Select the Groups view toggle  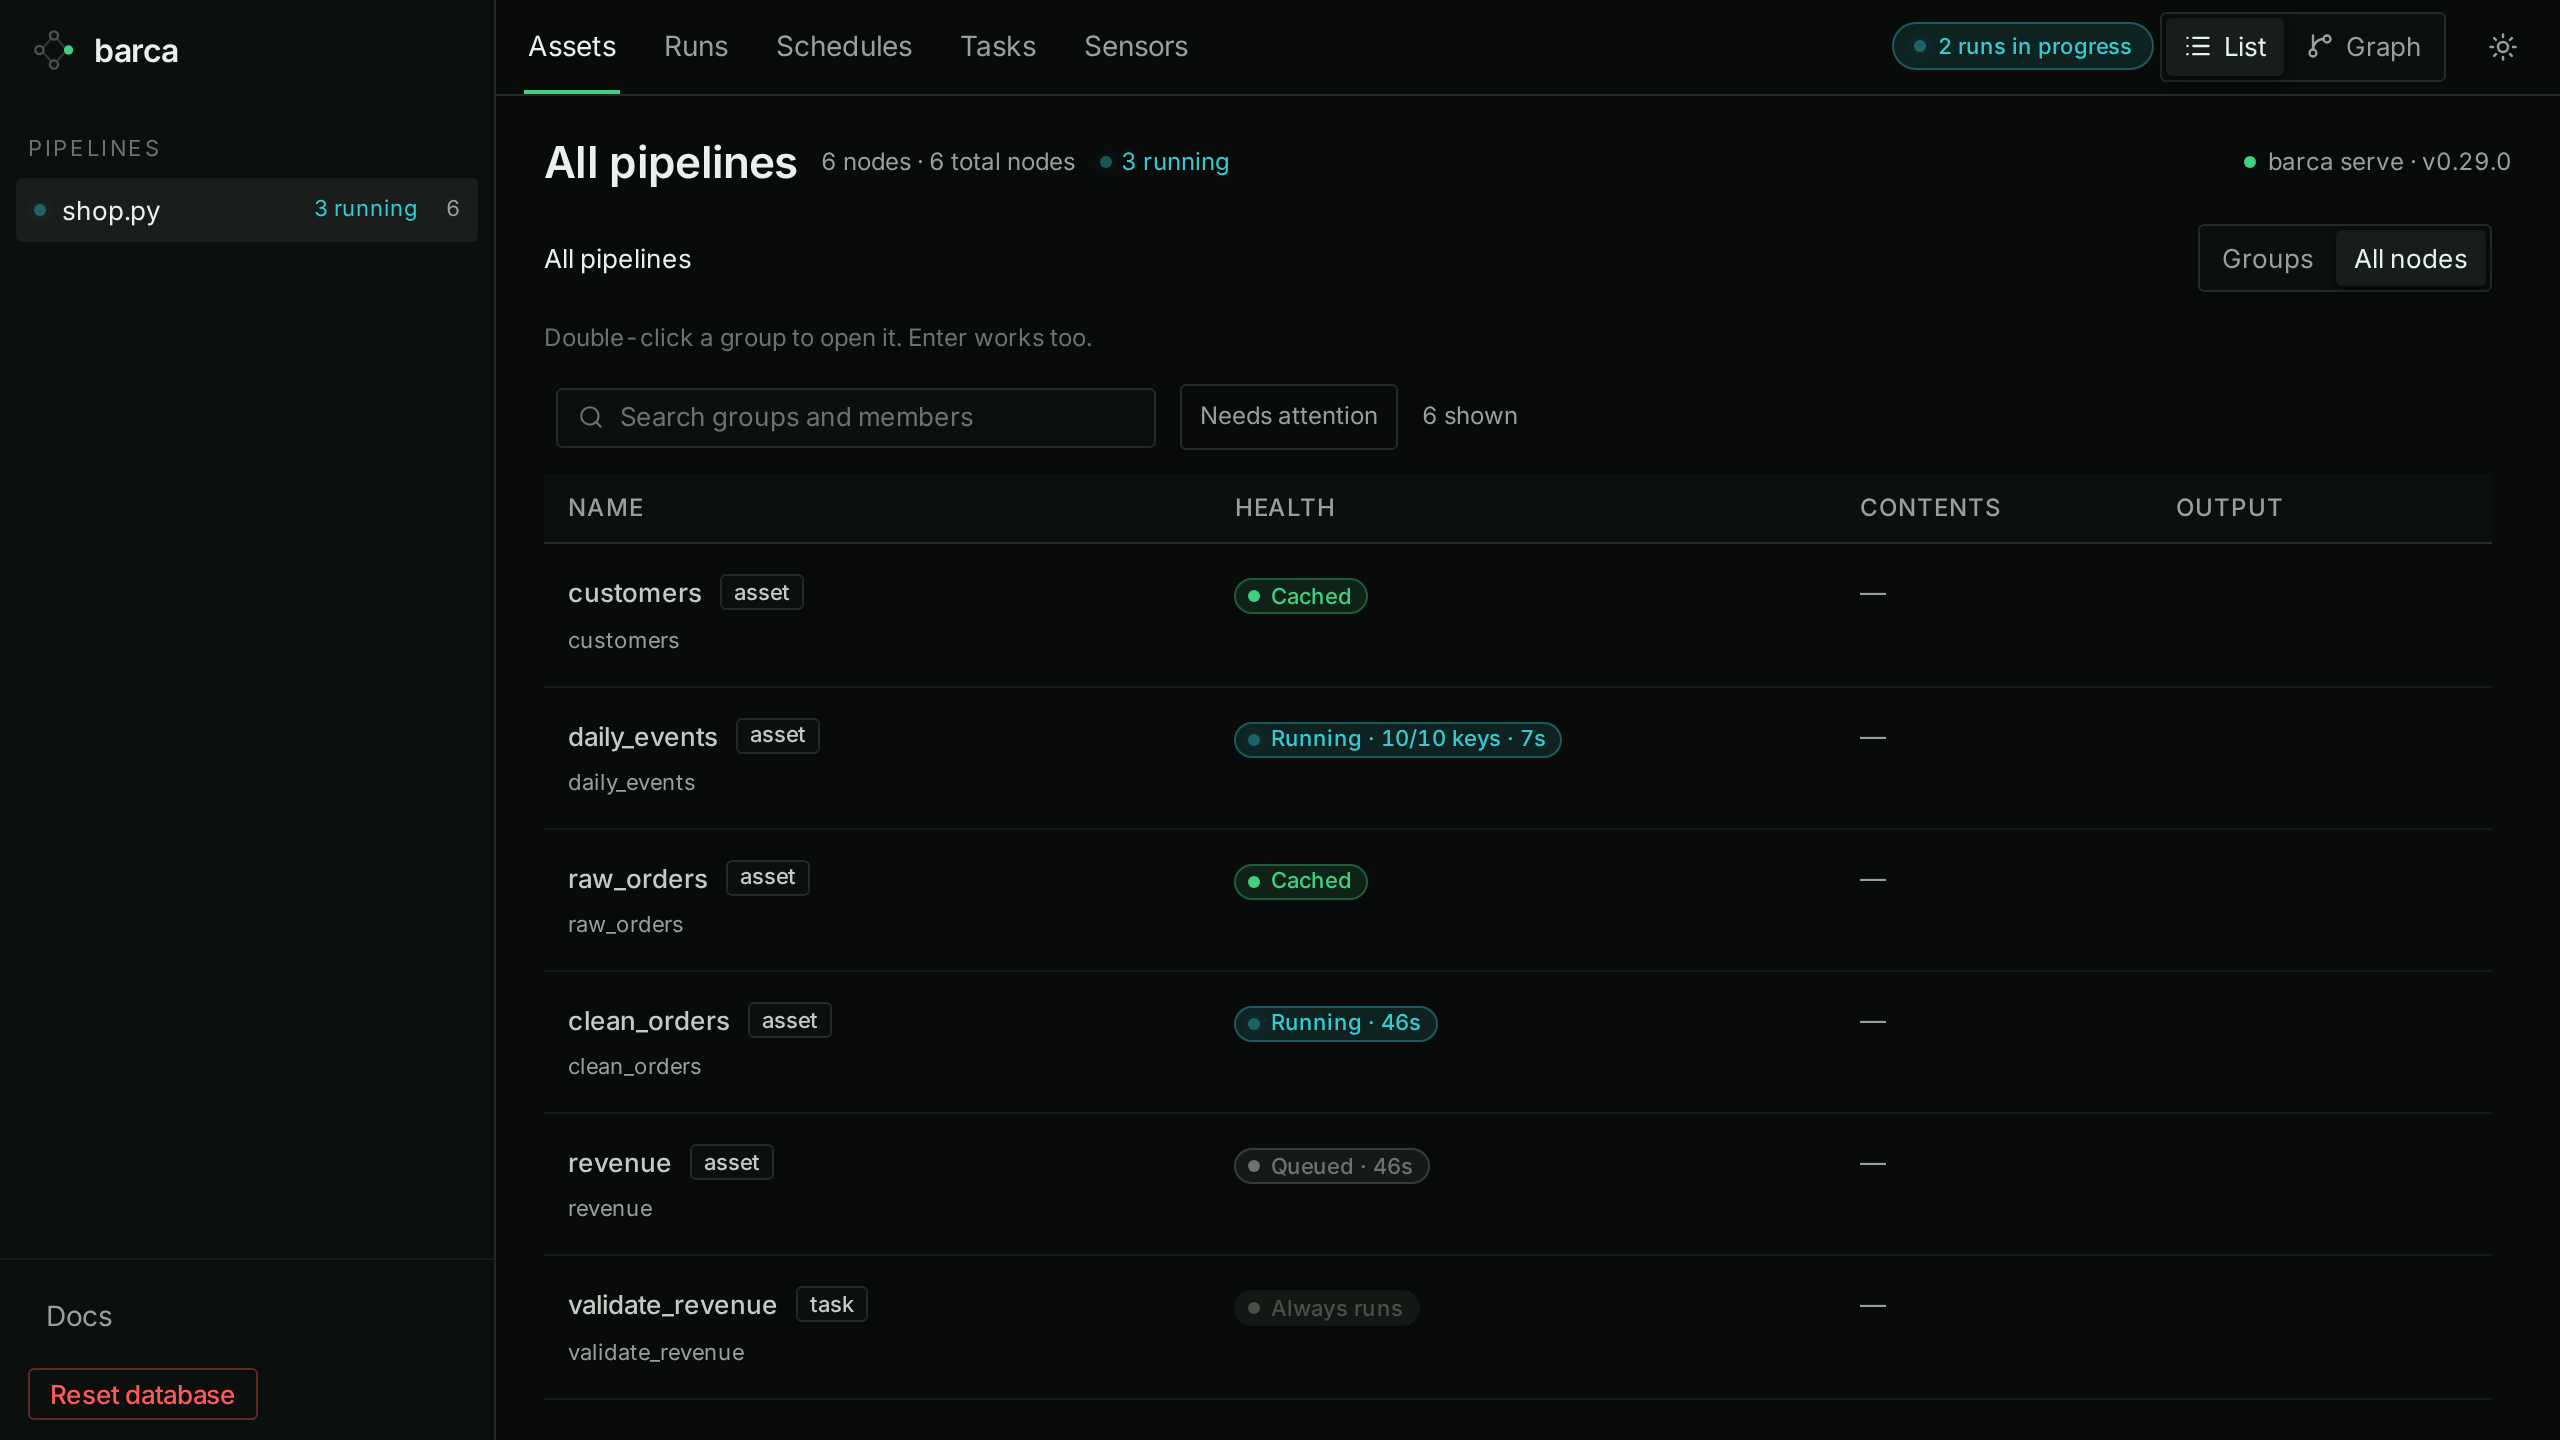tap(2267, 259)
